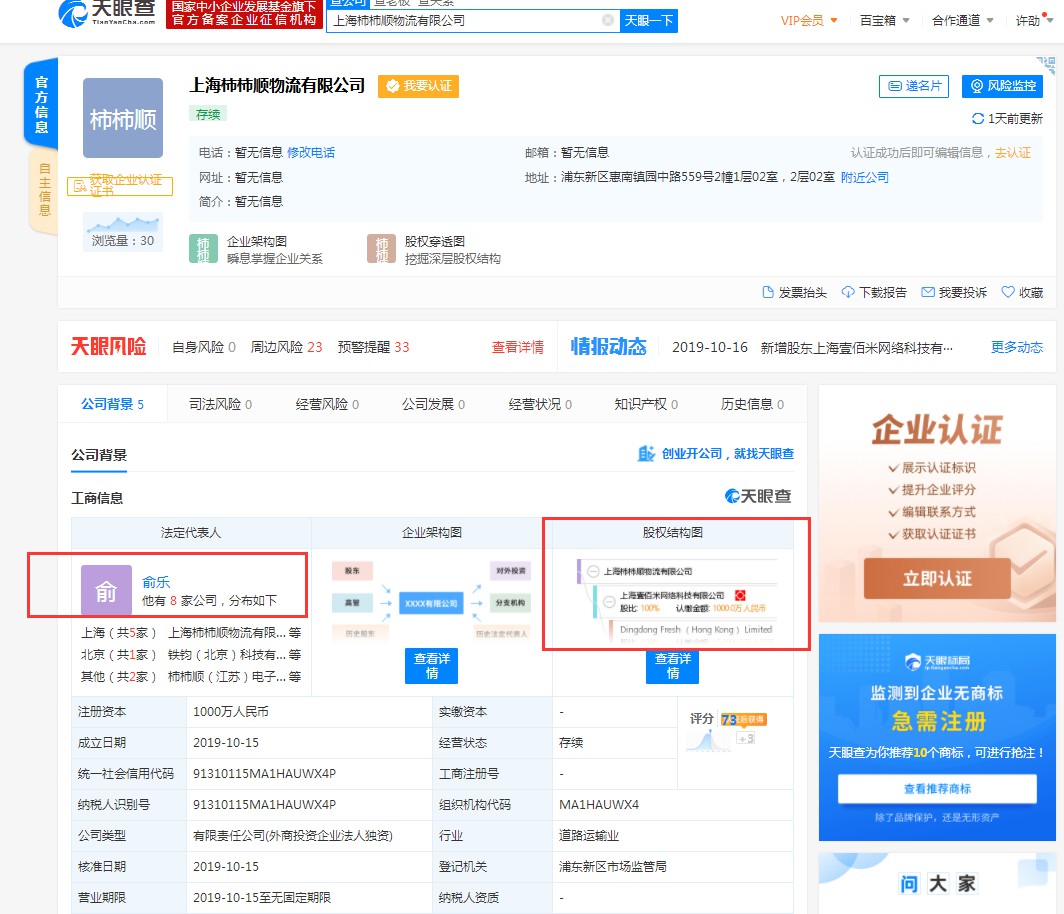The width and height of the screenshot is (1064, 914).
Task: Click the 柿柿顺 company logo tile
Action: coord(123,118)
